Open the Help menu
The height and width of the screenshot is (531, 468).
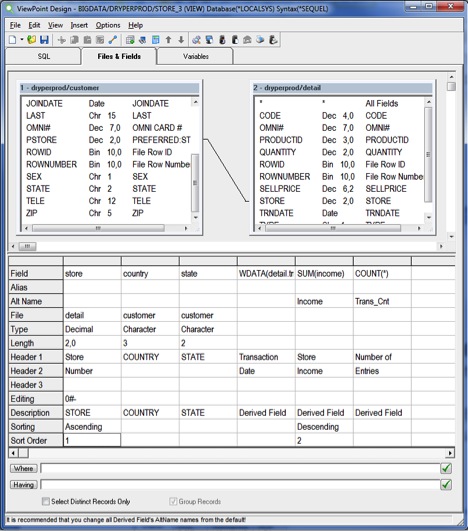point(135,25)
